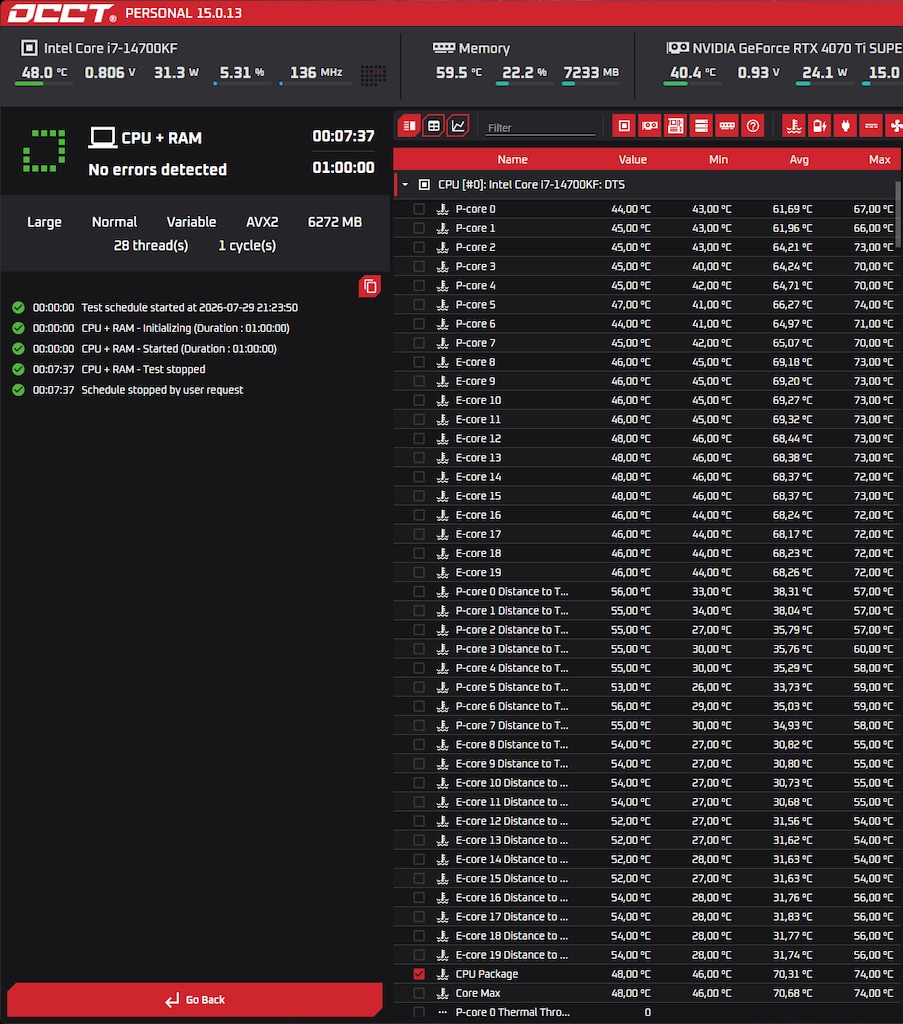Toggle the minus-bar readings filter icon
This screenshot has width=903, height=1024.
[871, 126]
